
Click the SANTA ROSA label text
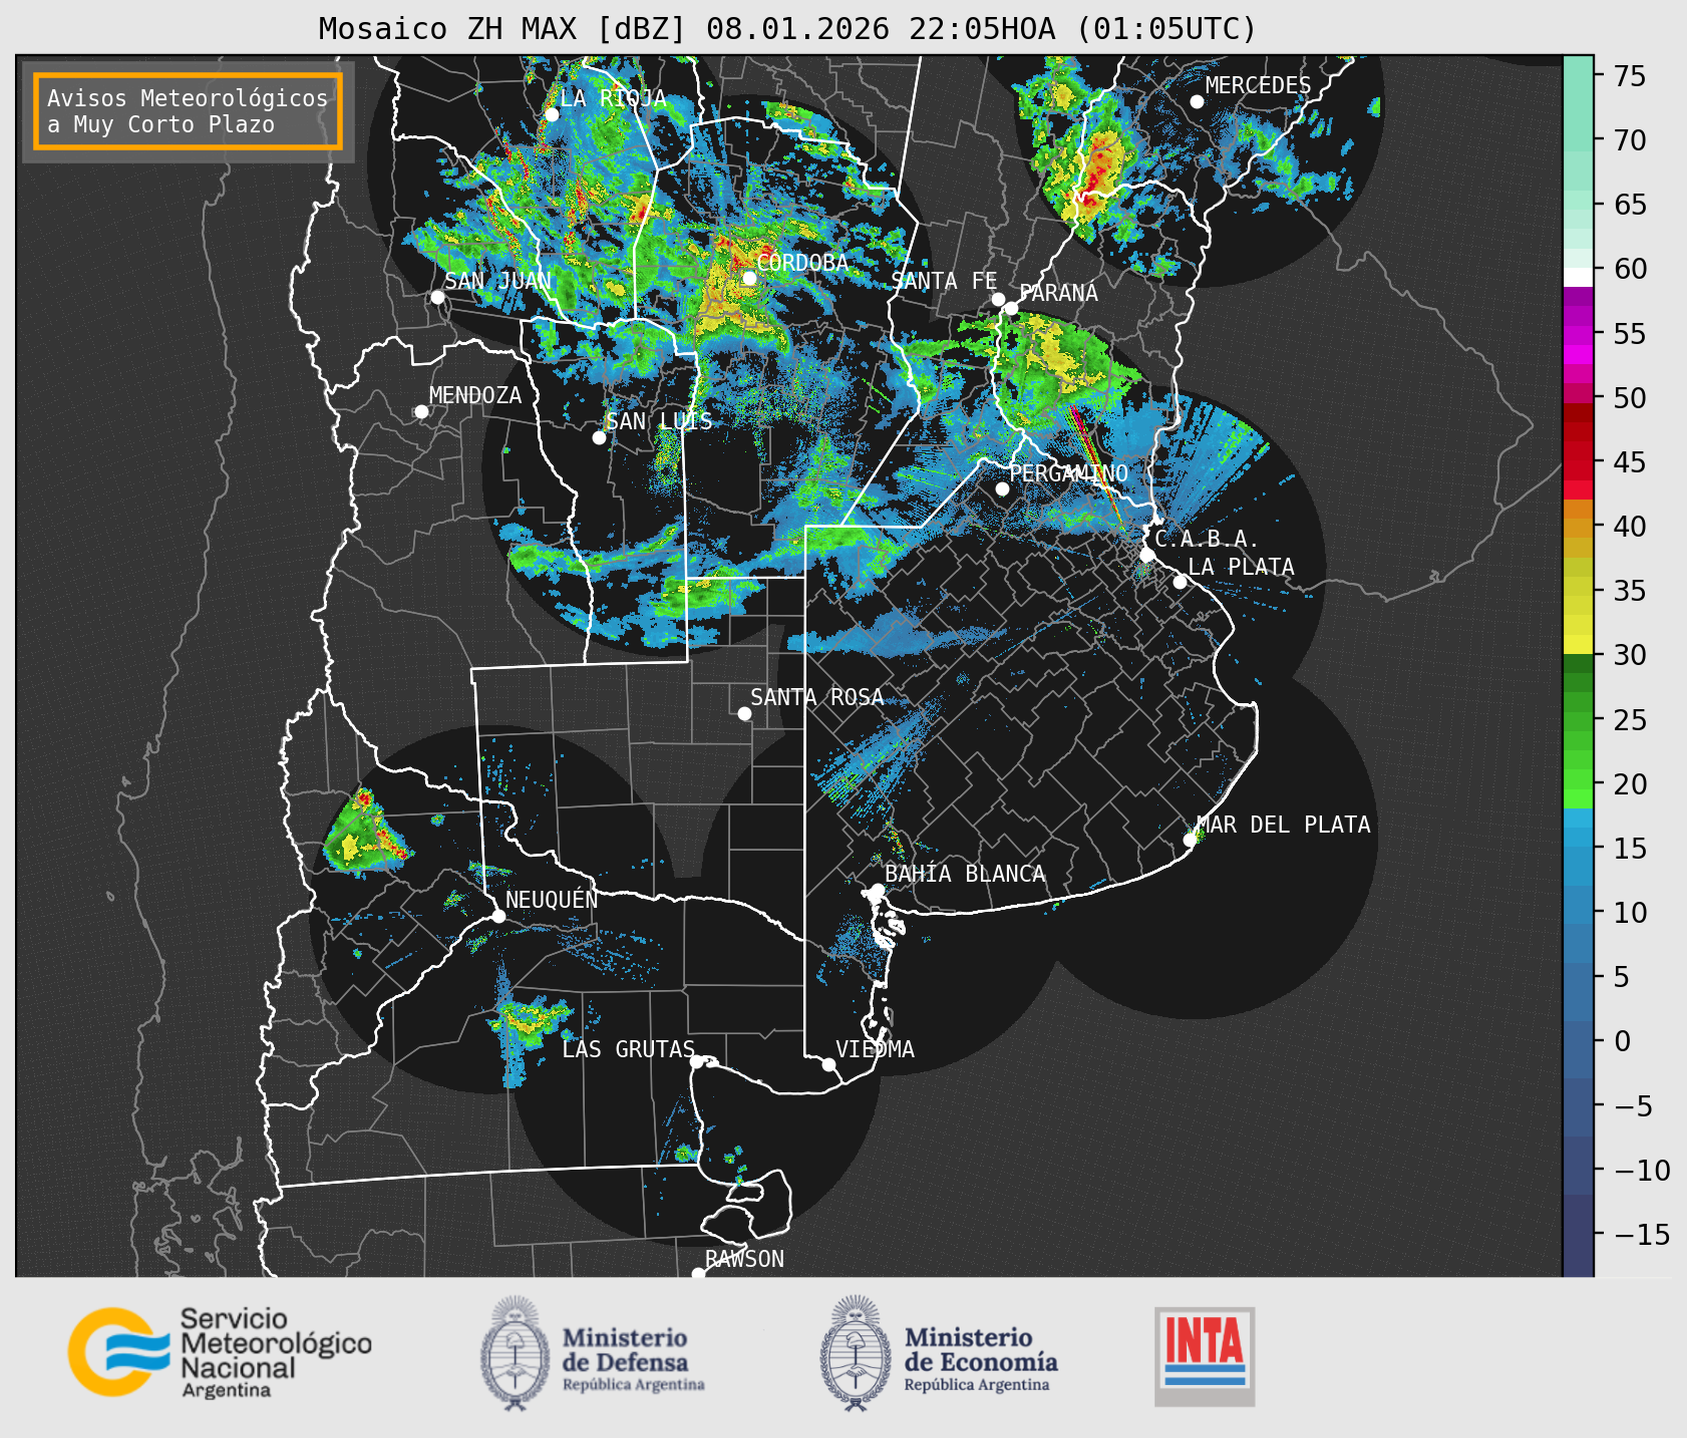pos(817,697)
